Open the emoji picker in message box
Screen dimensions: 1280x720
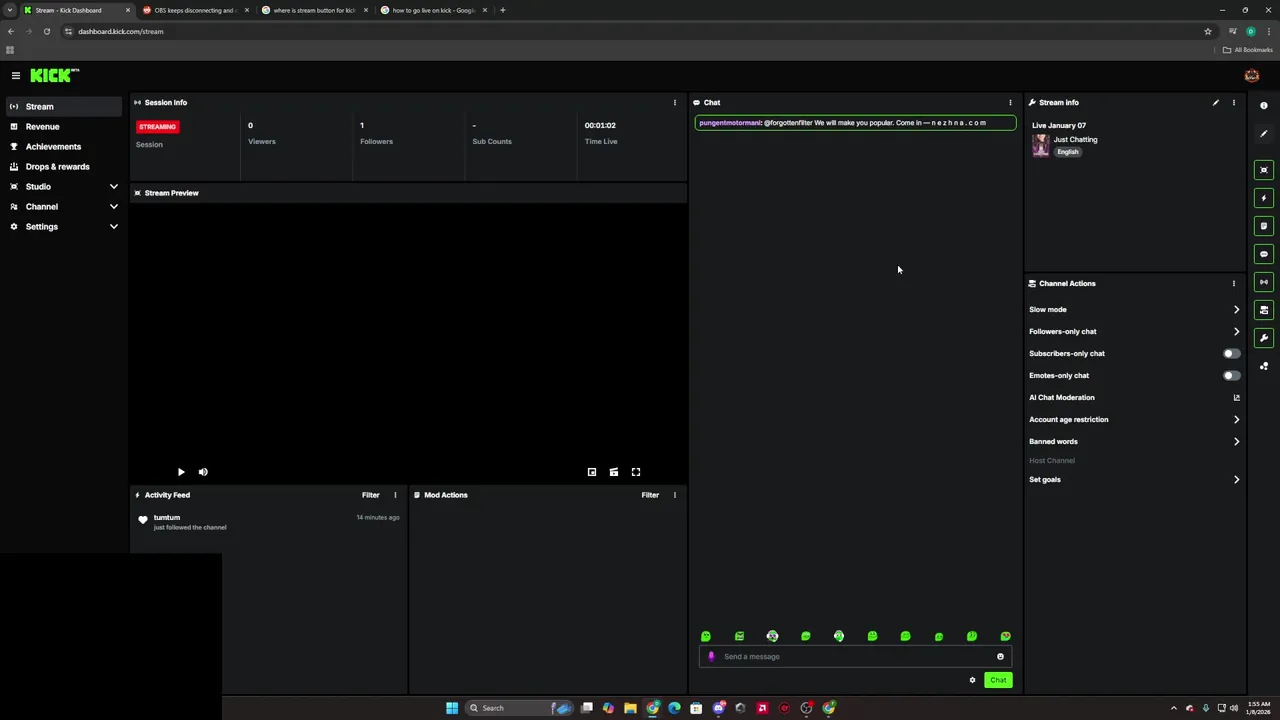pos(1000,657)
